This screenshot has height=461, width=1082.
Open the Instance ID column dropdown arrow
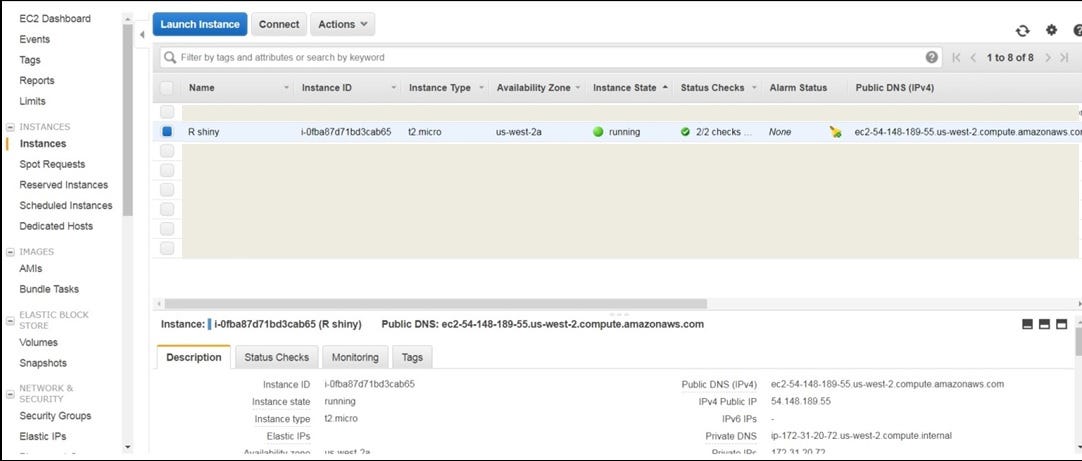point(394,88)
